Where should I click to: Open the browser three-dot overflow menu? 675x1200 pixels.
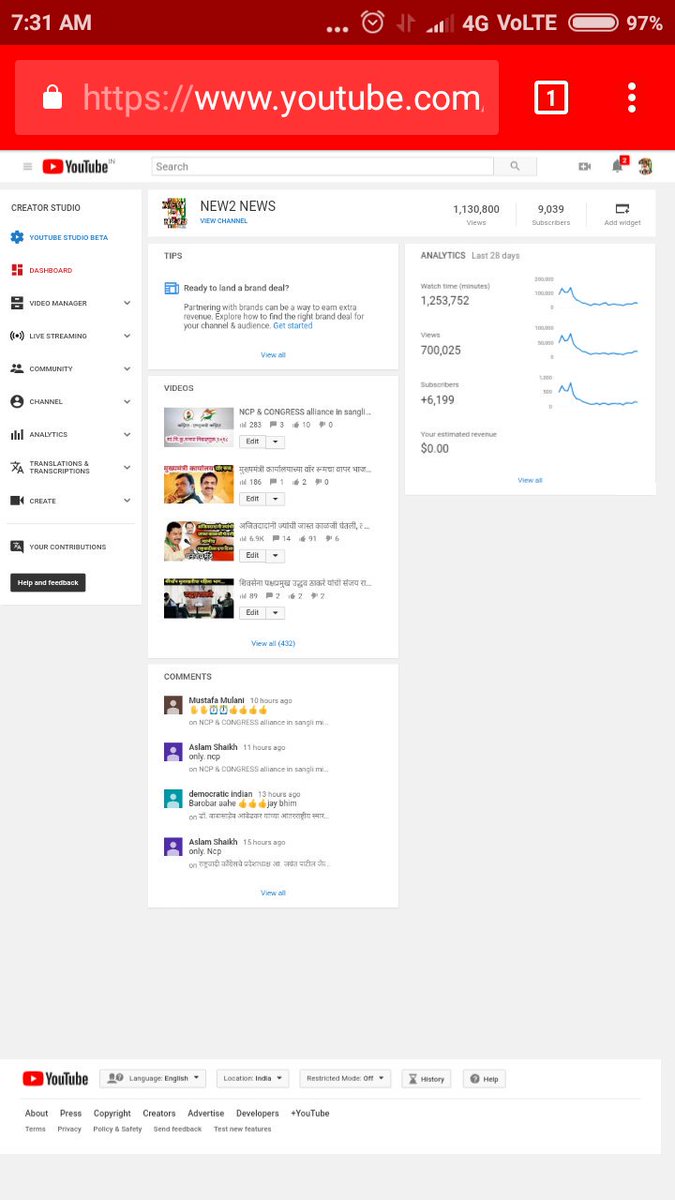(632, 97)
